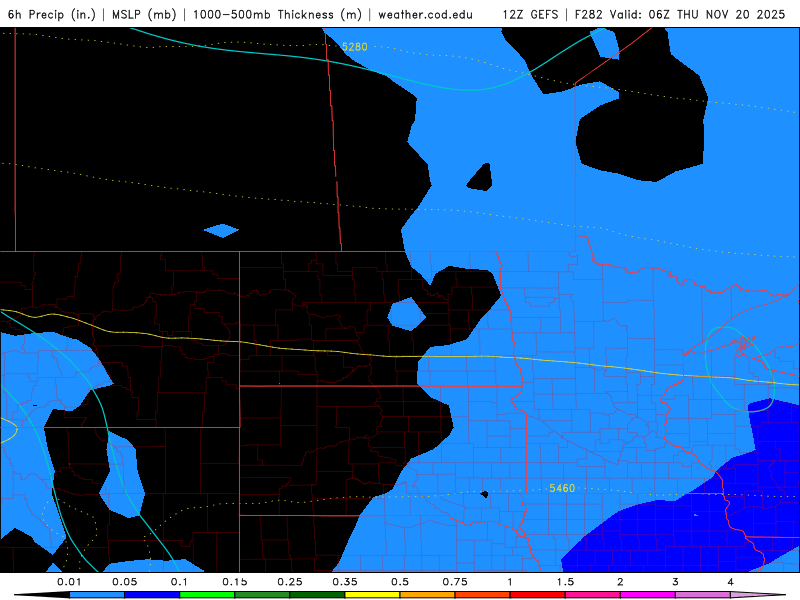Image resolution: width=800 pixels, height=600 pixels.
Task: Click the orchid 3–4 legend swatch
Action: click(x=703, y=595)
